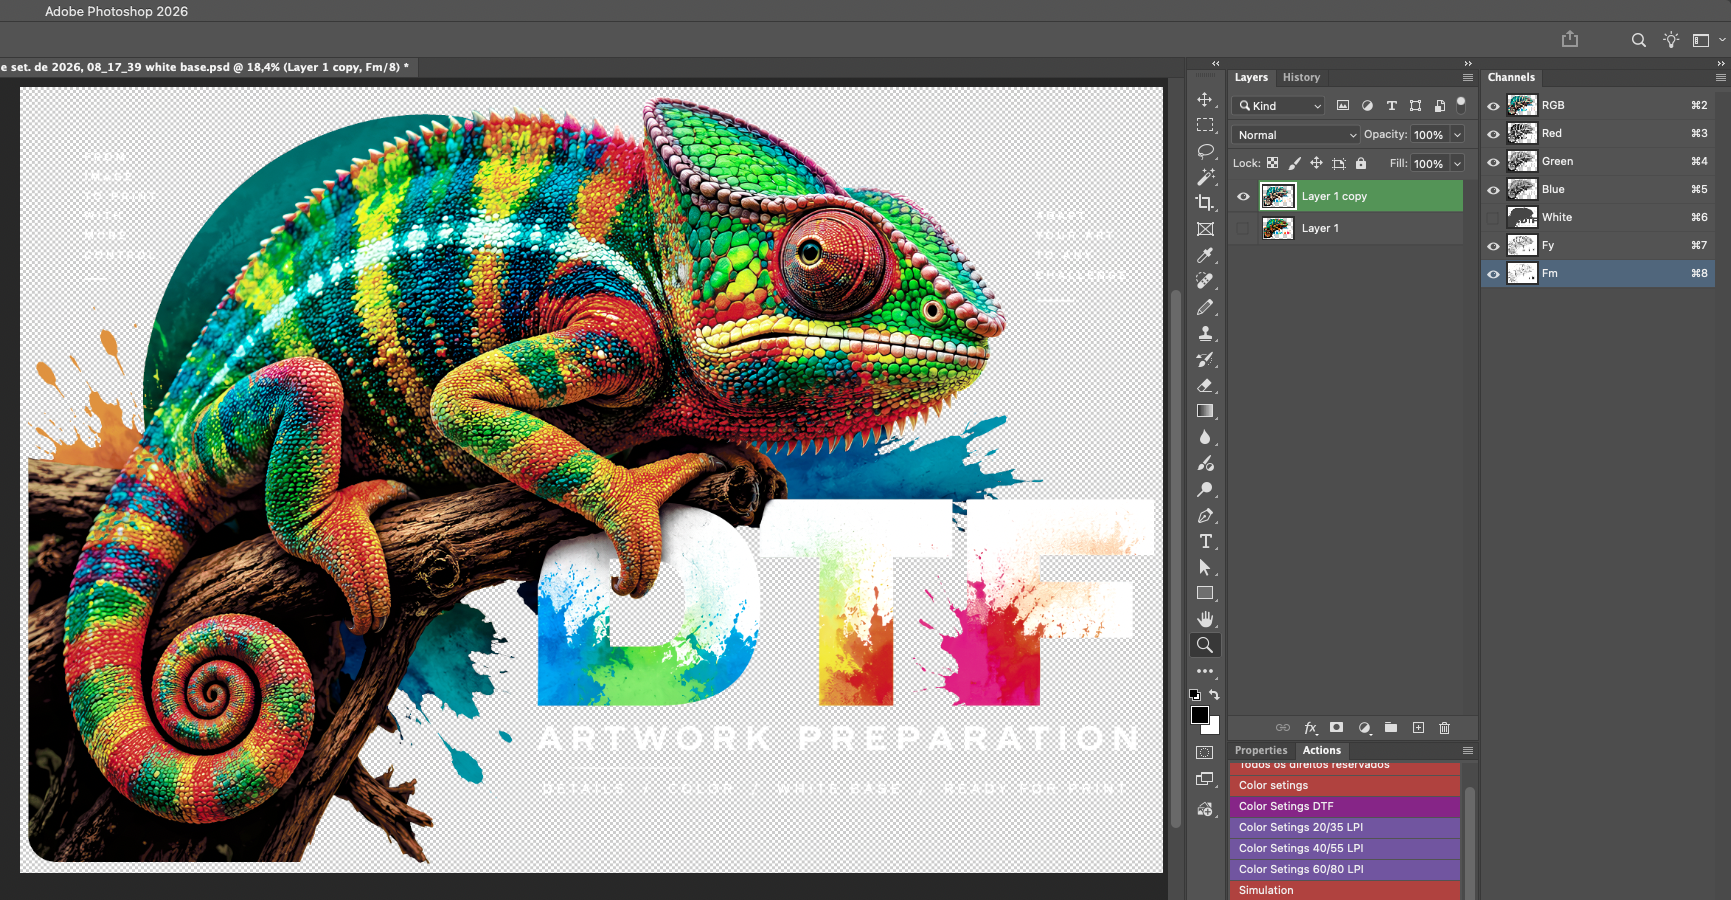
Task: Select the Channels tab
Action: click(1511, 77)
